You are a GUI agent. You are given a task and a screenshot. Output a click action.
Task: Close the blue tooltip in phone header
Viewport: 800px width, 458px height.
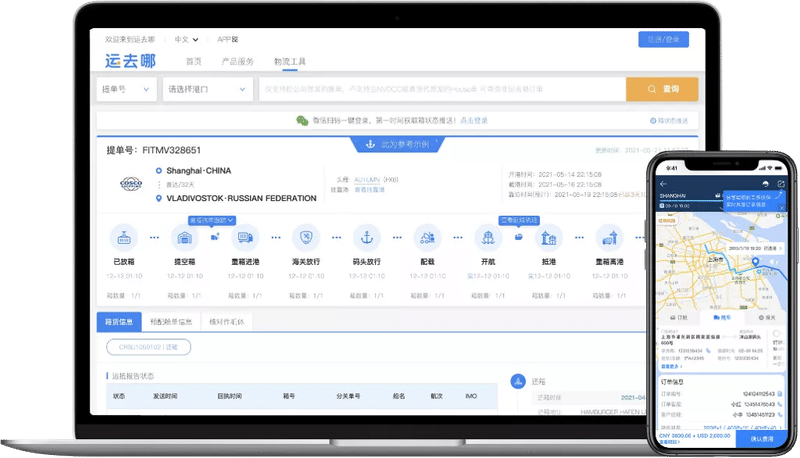(x=782, y=208)
